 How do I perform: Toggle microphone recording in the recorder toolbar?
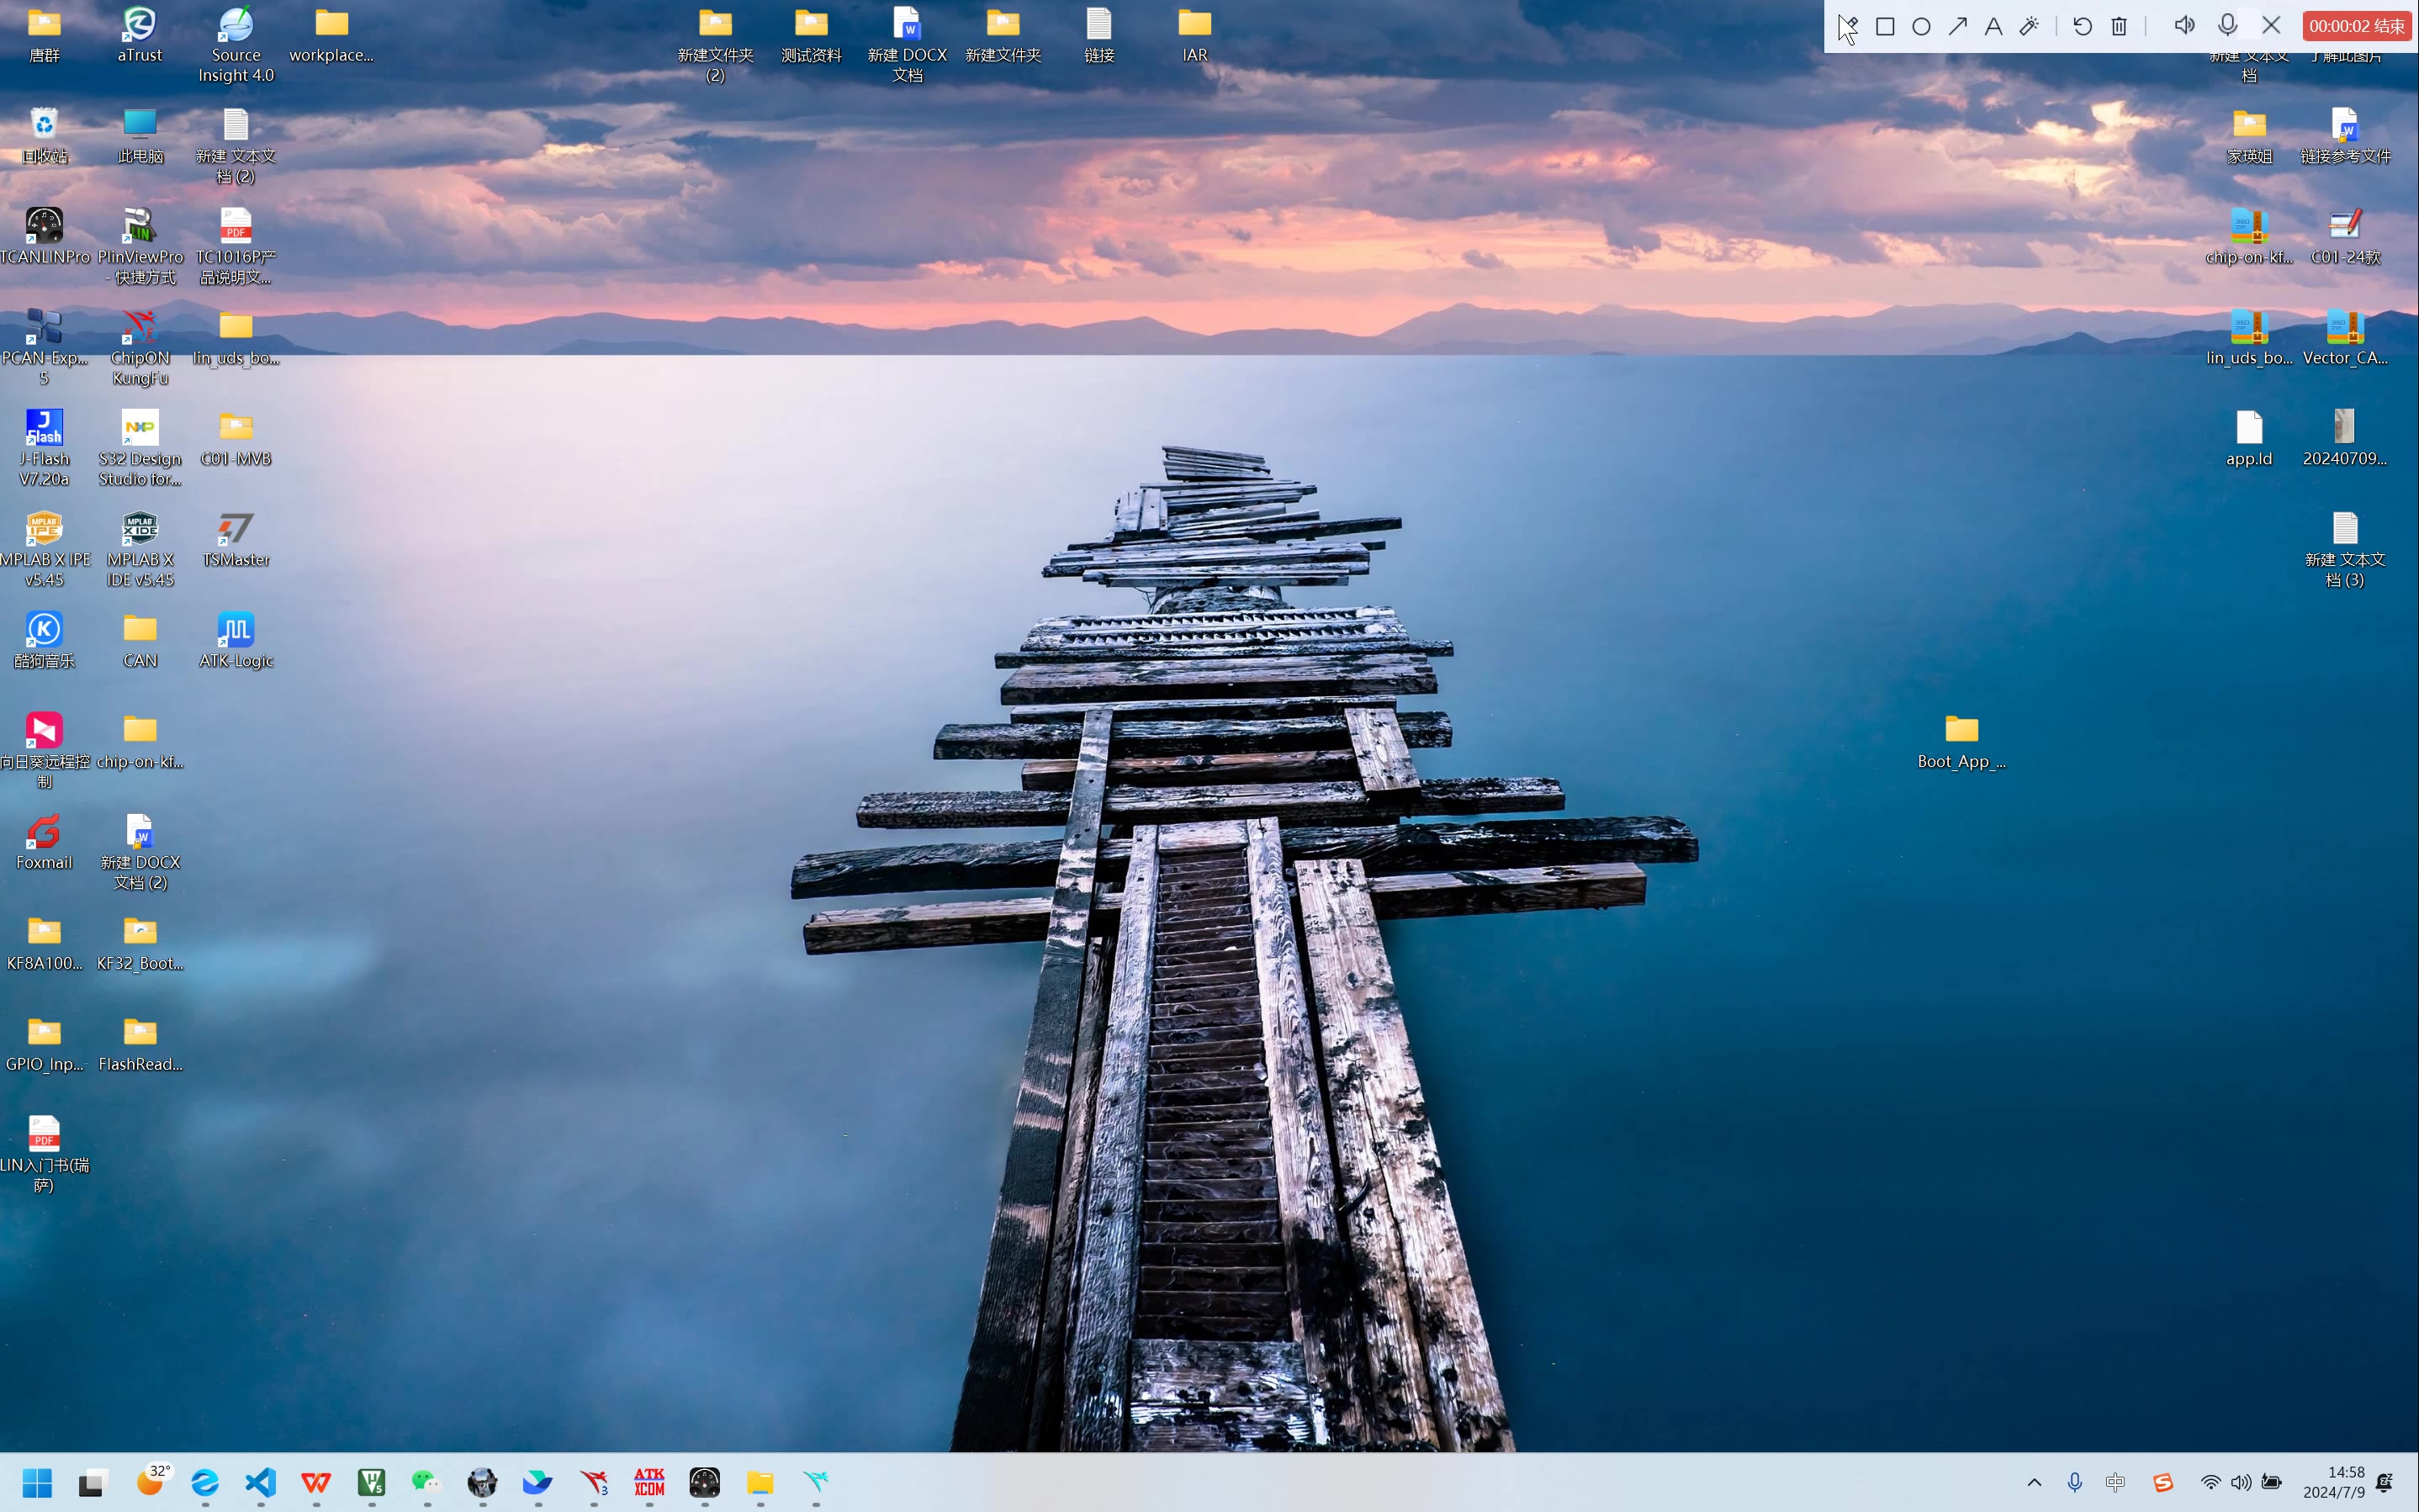click(x=2227, y=27)
